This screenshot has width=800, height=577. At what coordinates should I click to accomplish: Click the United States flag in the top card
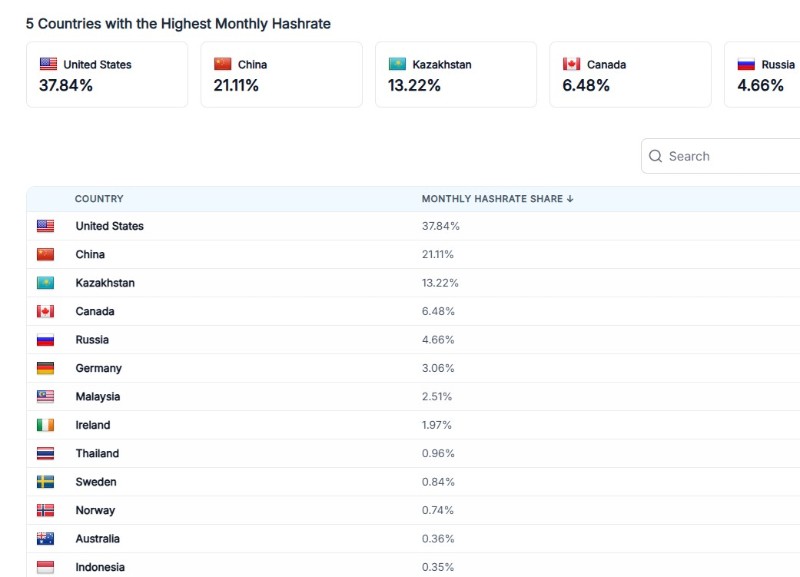[48, 64]
